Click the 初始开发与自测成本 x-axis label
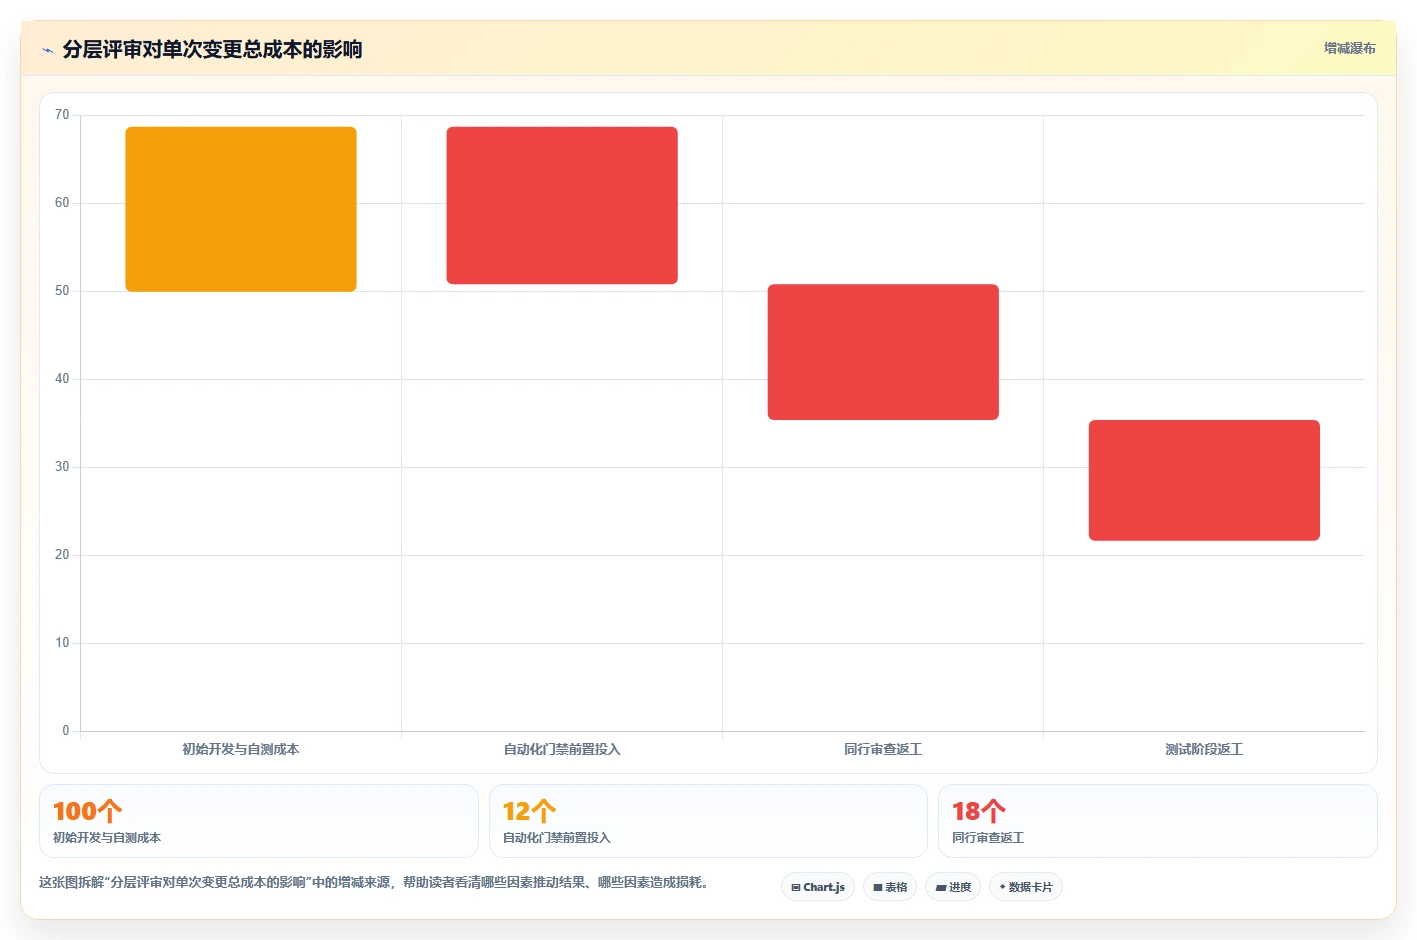This screenshot has width=1417, height=940. 241,749
